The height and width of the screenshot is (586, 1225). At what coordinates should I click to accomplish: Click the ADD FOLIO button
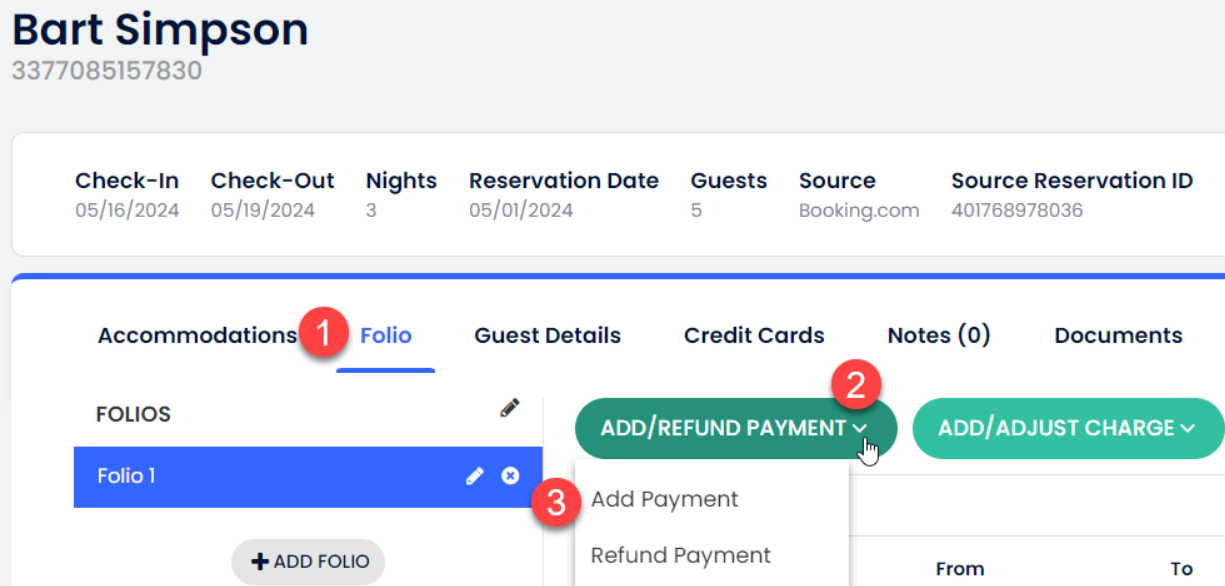click(x=308, y=561)
